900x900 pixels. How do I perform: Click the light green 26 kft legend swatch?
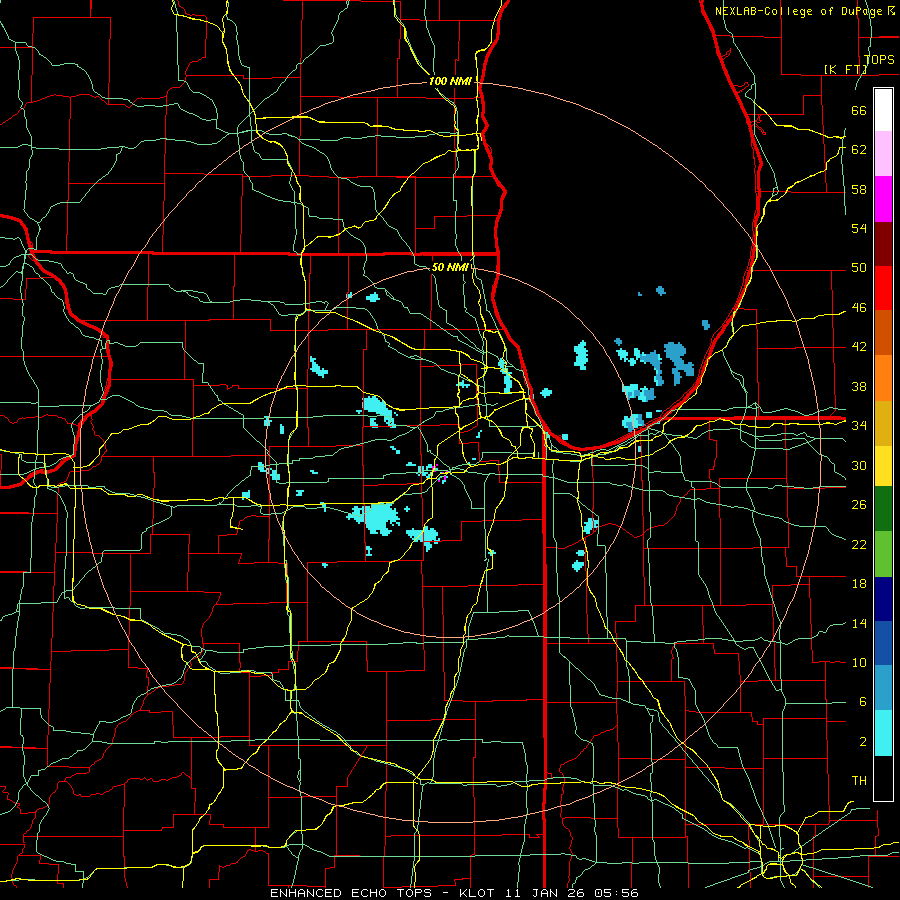(883, 554)
